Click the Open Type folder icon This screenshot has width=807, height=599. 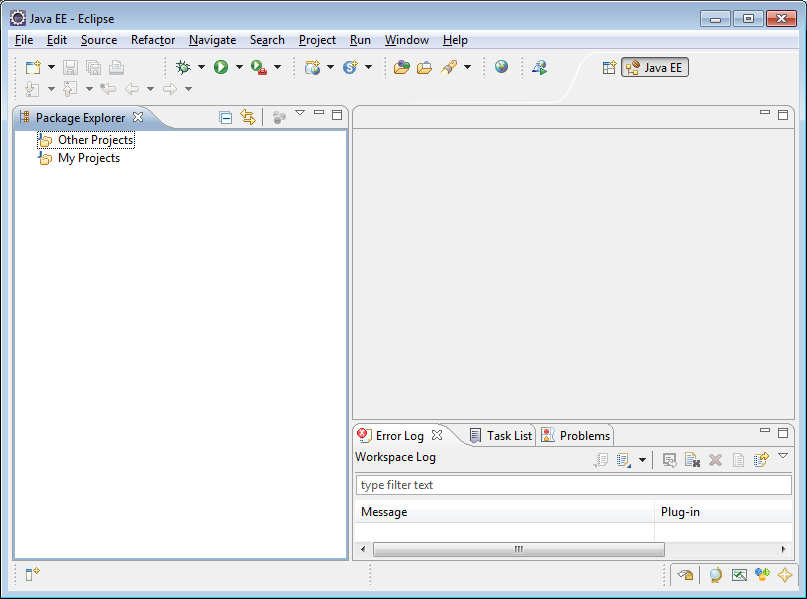point(401,67)
